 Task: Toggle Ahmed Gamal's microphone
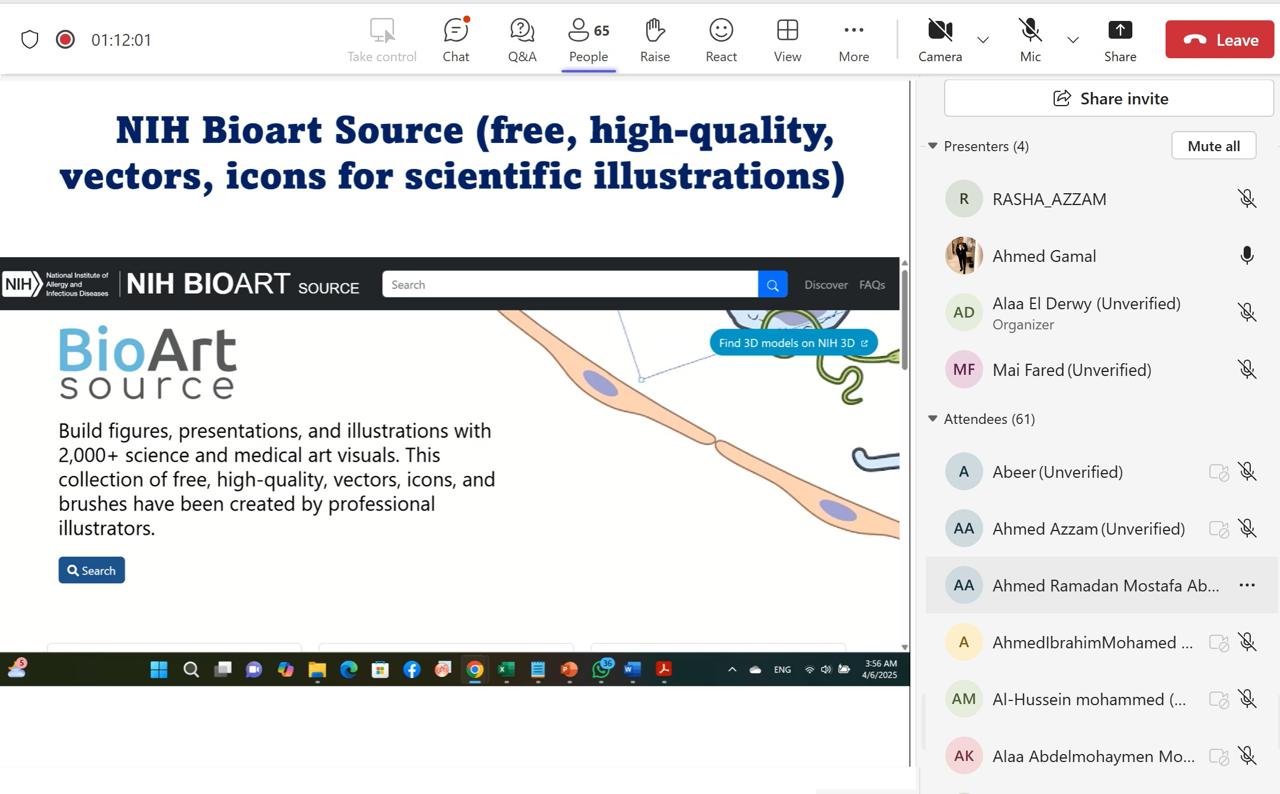(x=1247, y=256)
